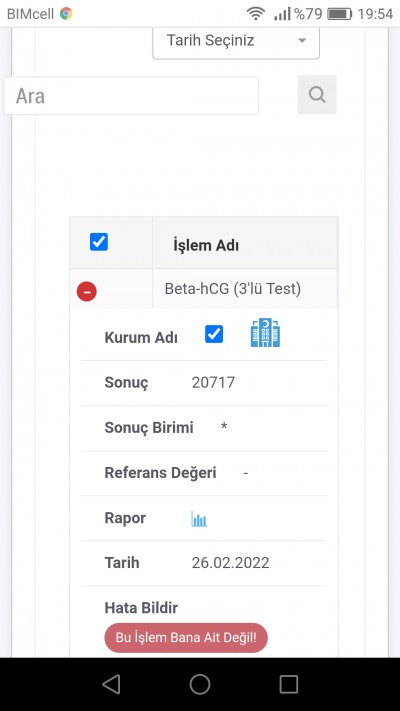Open the Tarih Seçiniz dropdown
This screenshot has width=400, height=711.
pos(236,42)
